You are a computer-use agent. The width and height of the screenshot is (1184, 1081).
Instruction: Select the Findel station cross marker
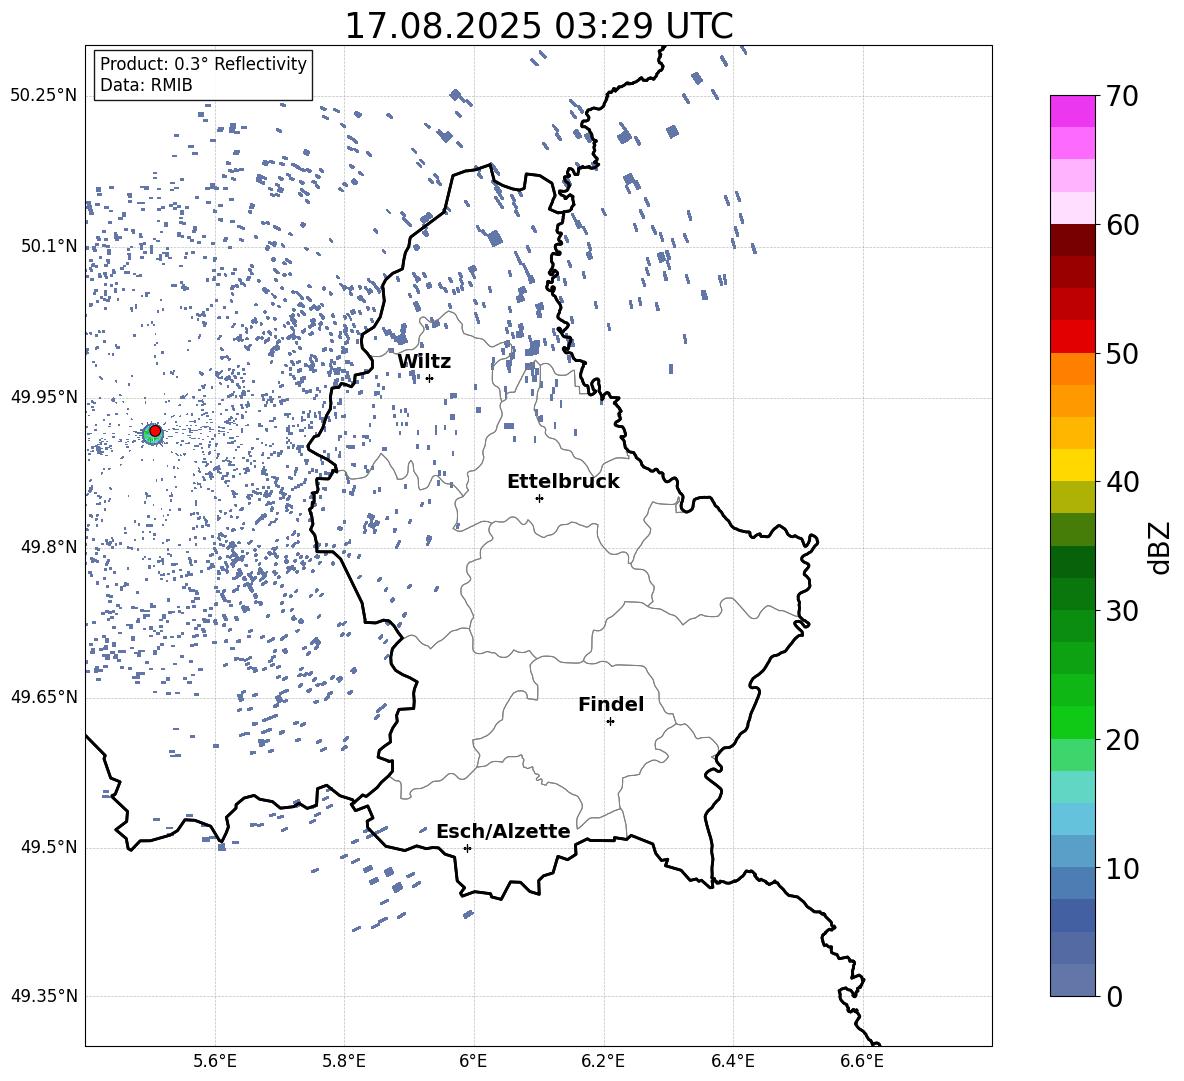610,722
